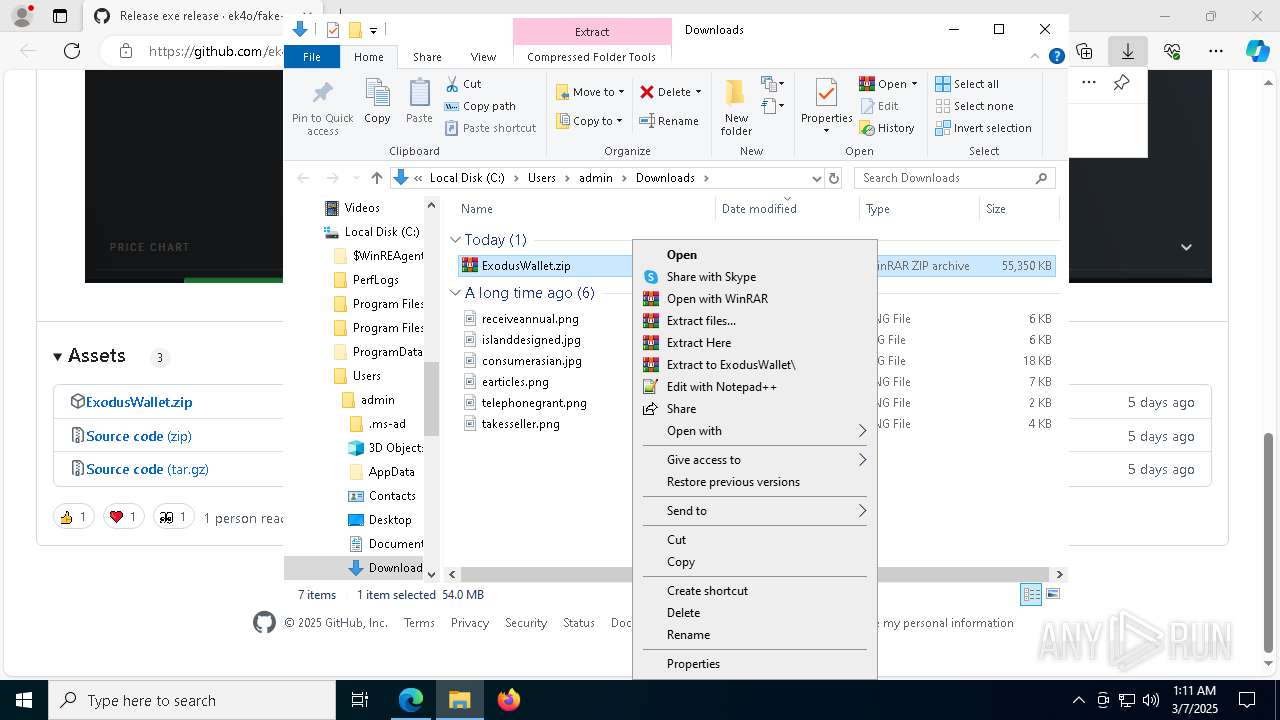Open Source code (tar.gz) link

coord(147,469)
